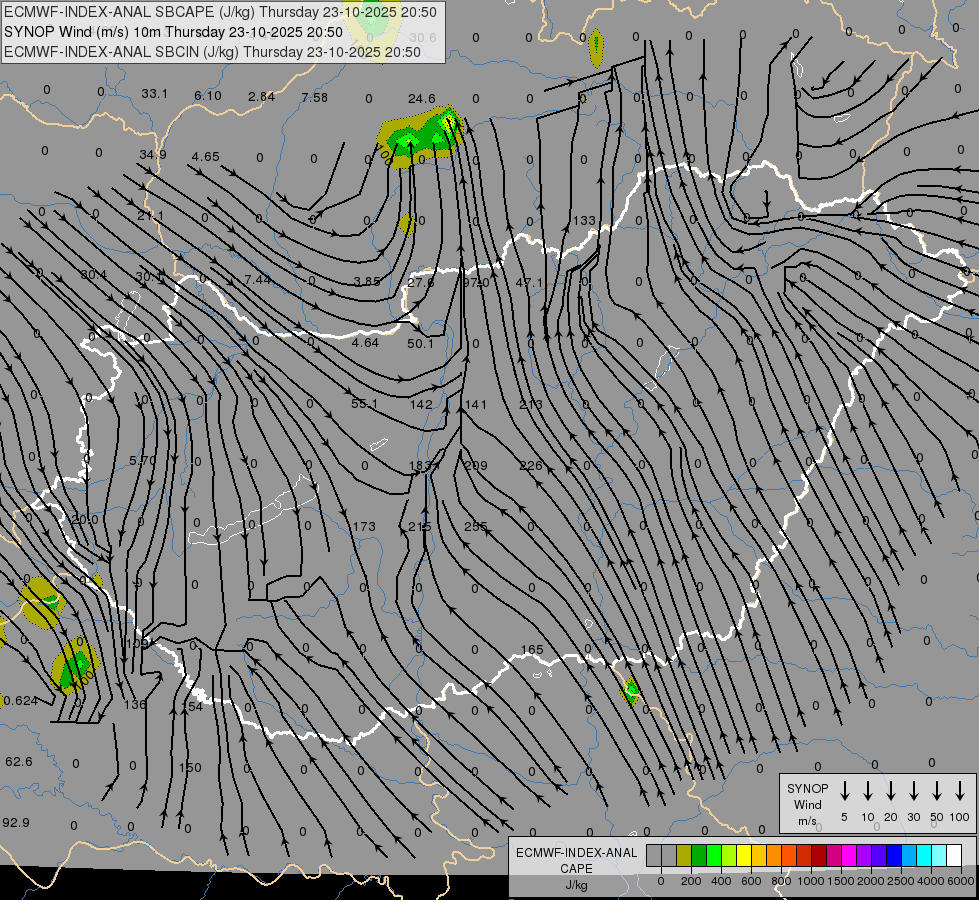Image resolution: width=979 pixels, height=900 pixels.
Task: Click the SBCIN layer title line
Action: click(212, 51)
